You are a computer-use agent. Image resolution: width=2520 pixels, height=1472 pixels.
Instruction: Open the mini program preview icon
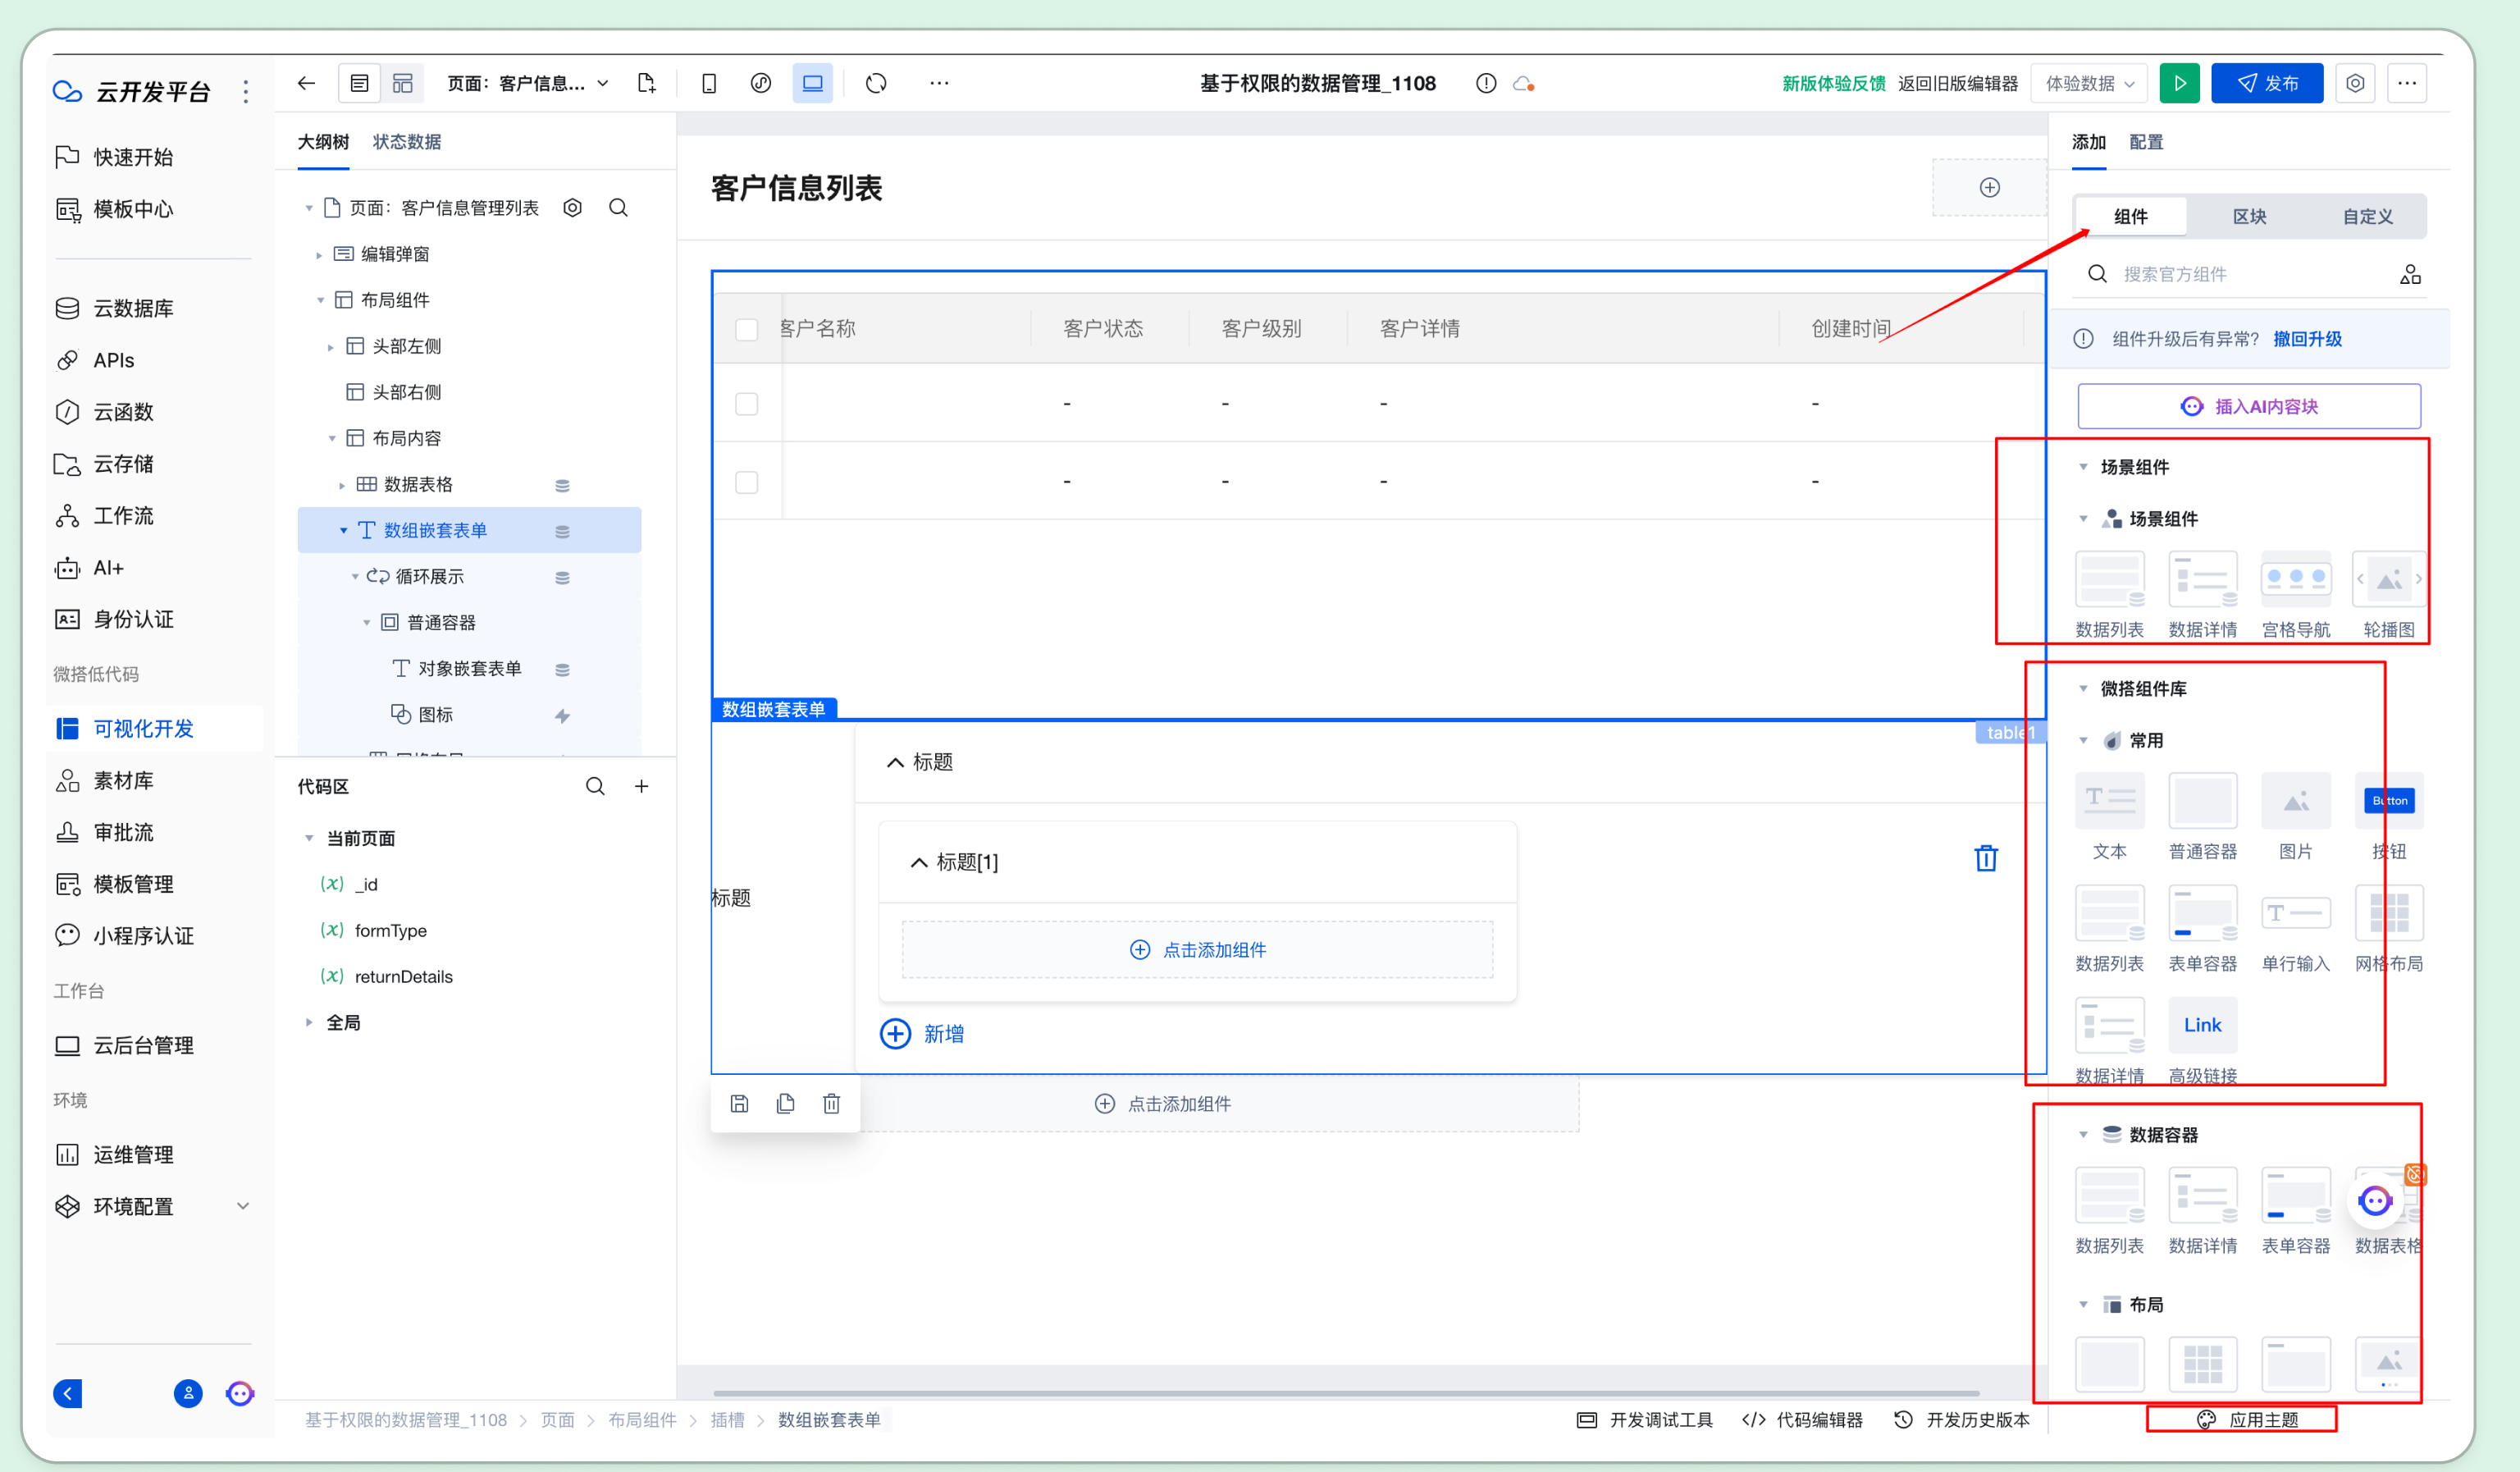click(x=761, y=83)
